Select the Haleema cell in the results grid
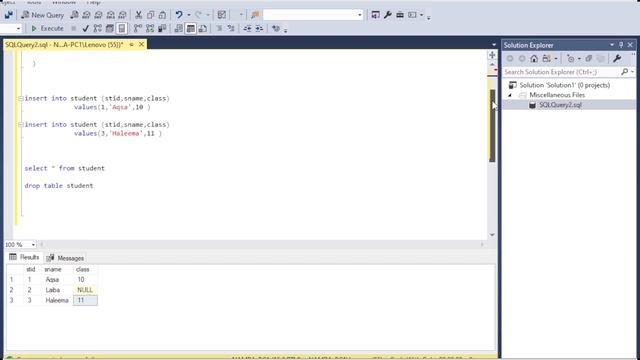The width and height of the screenshot is (640, 360). (57, 300)
